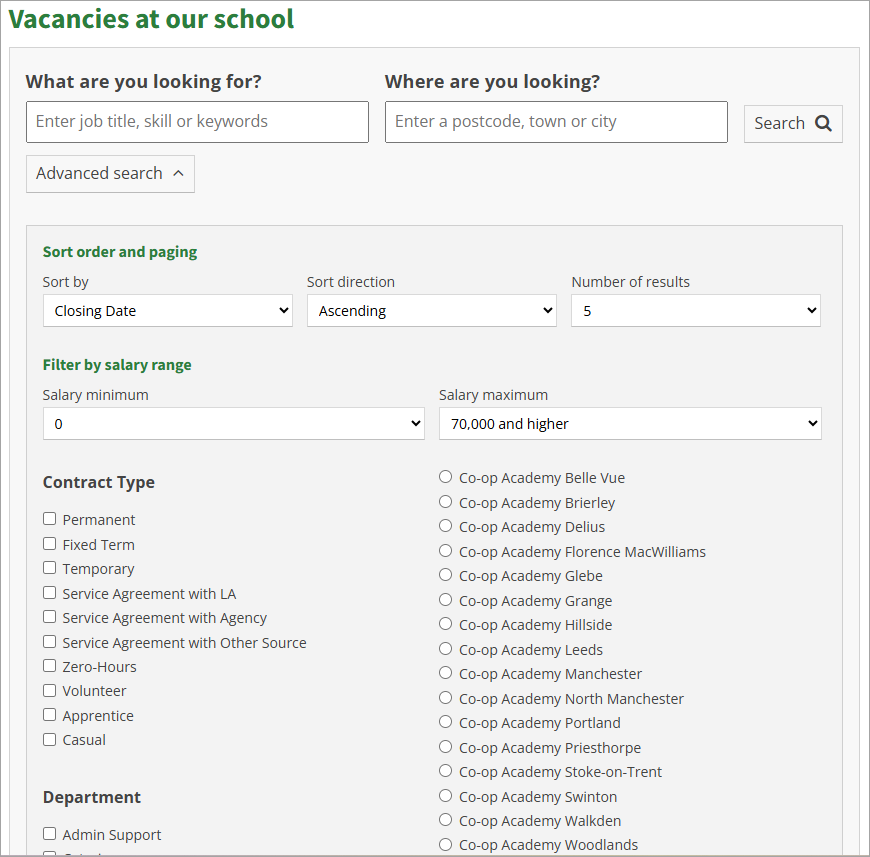Collapse the Advanced search panel

pos(110,173)
